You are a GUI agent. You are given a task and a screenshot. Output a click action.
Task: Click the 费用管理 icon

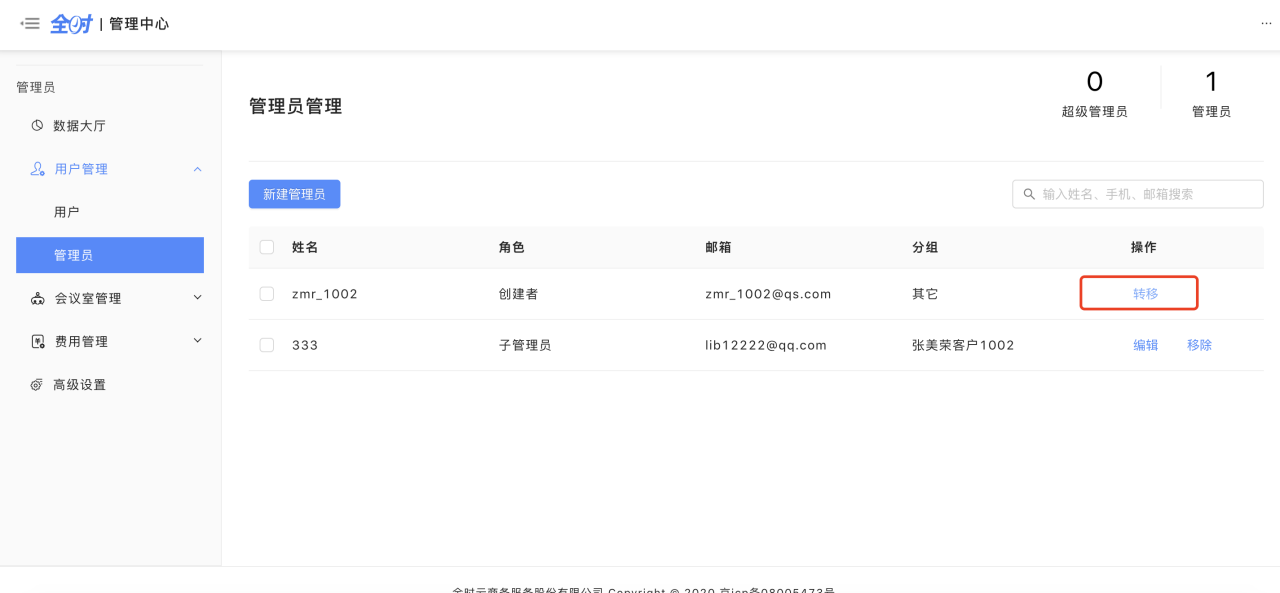(x=38, y=341)
